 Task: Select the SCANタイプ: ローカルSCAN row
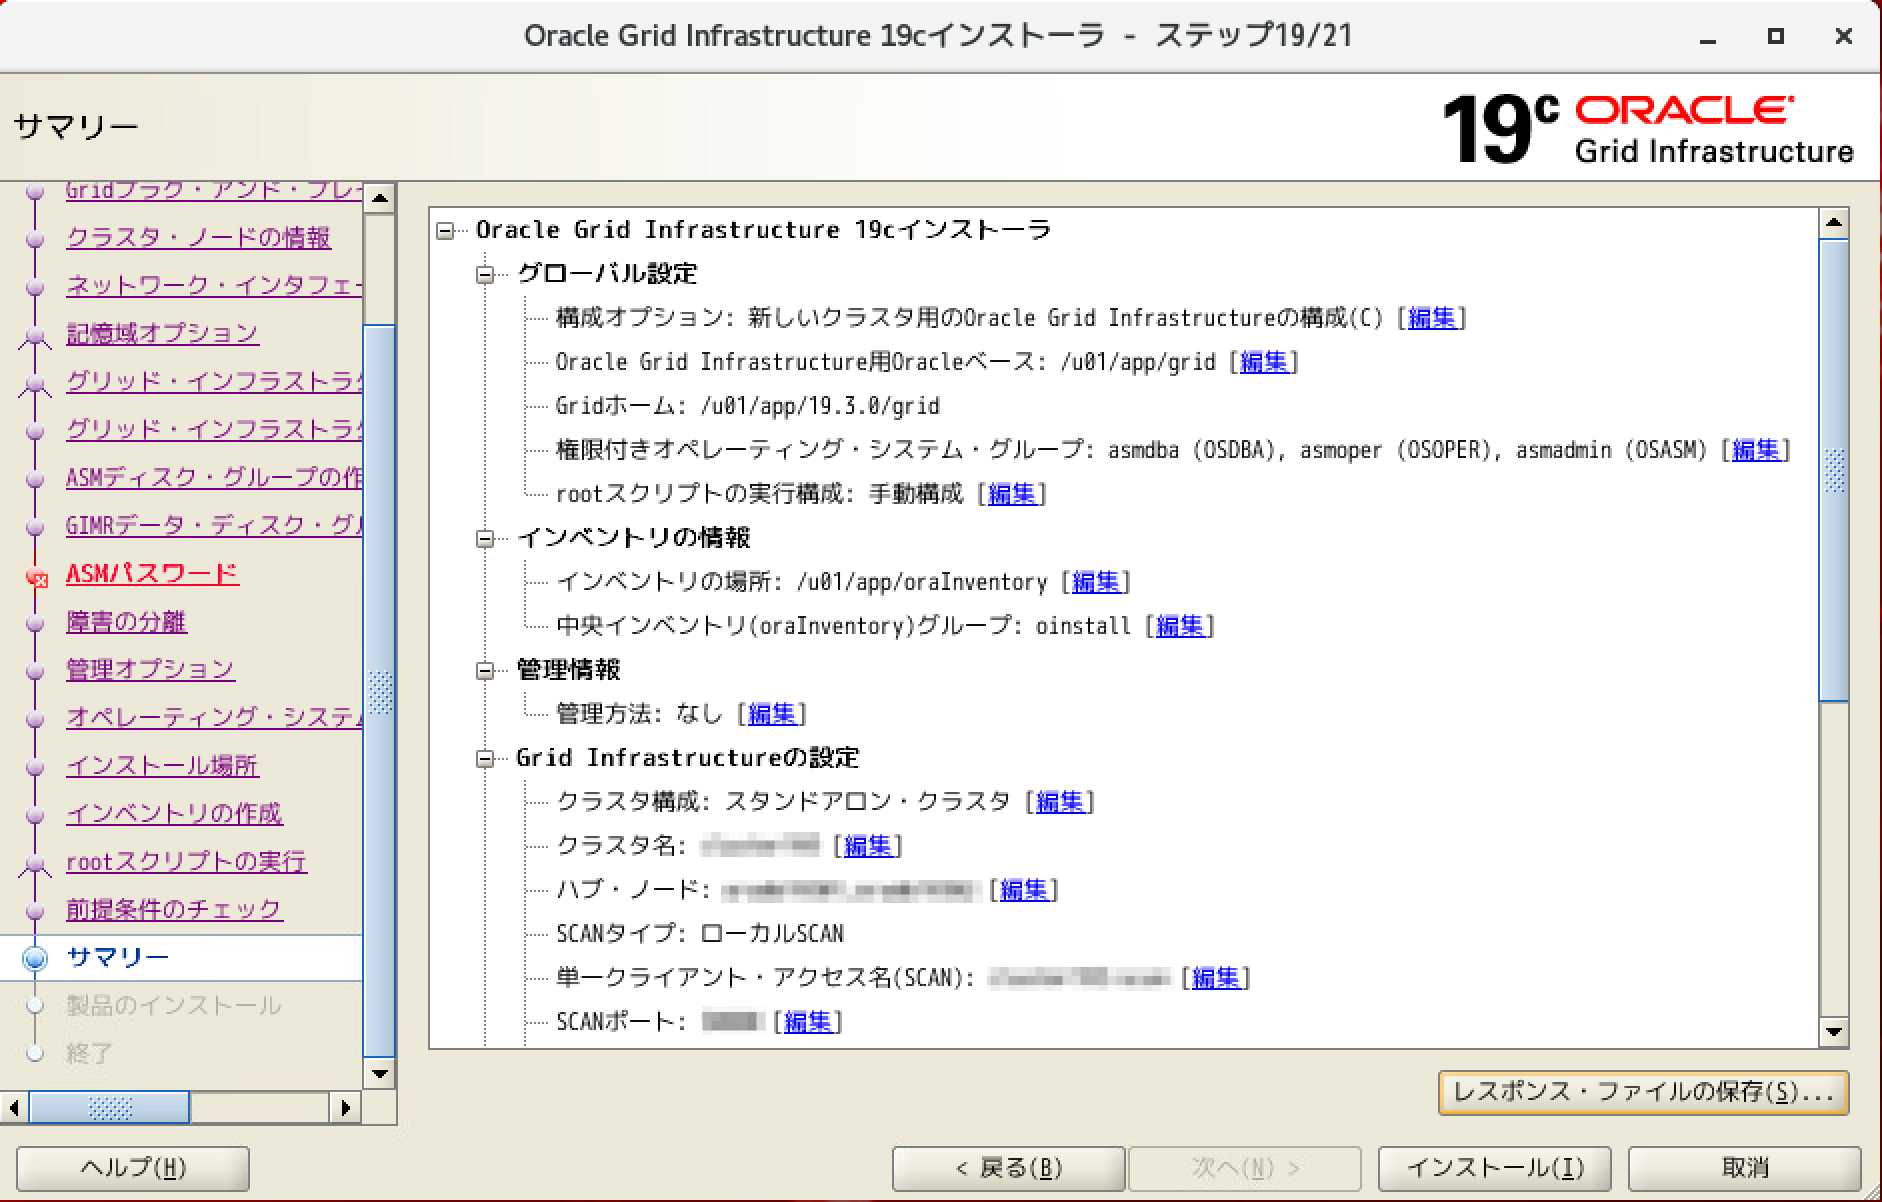[x=699, y=934]
